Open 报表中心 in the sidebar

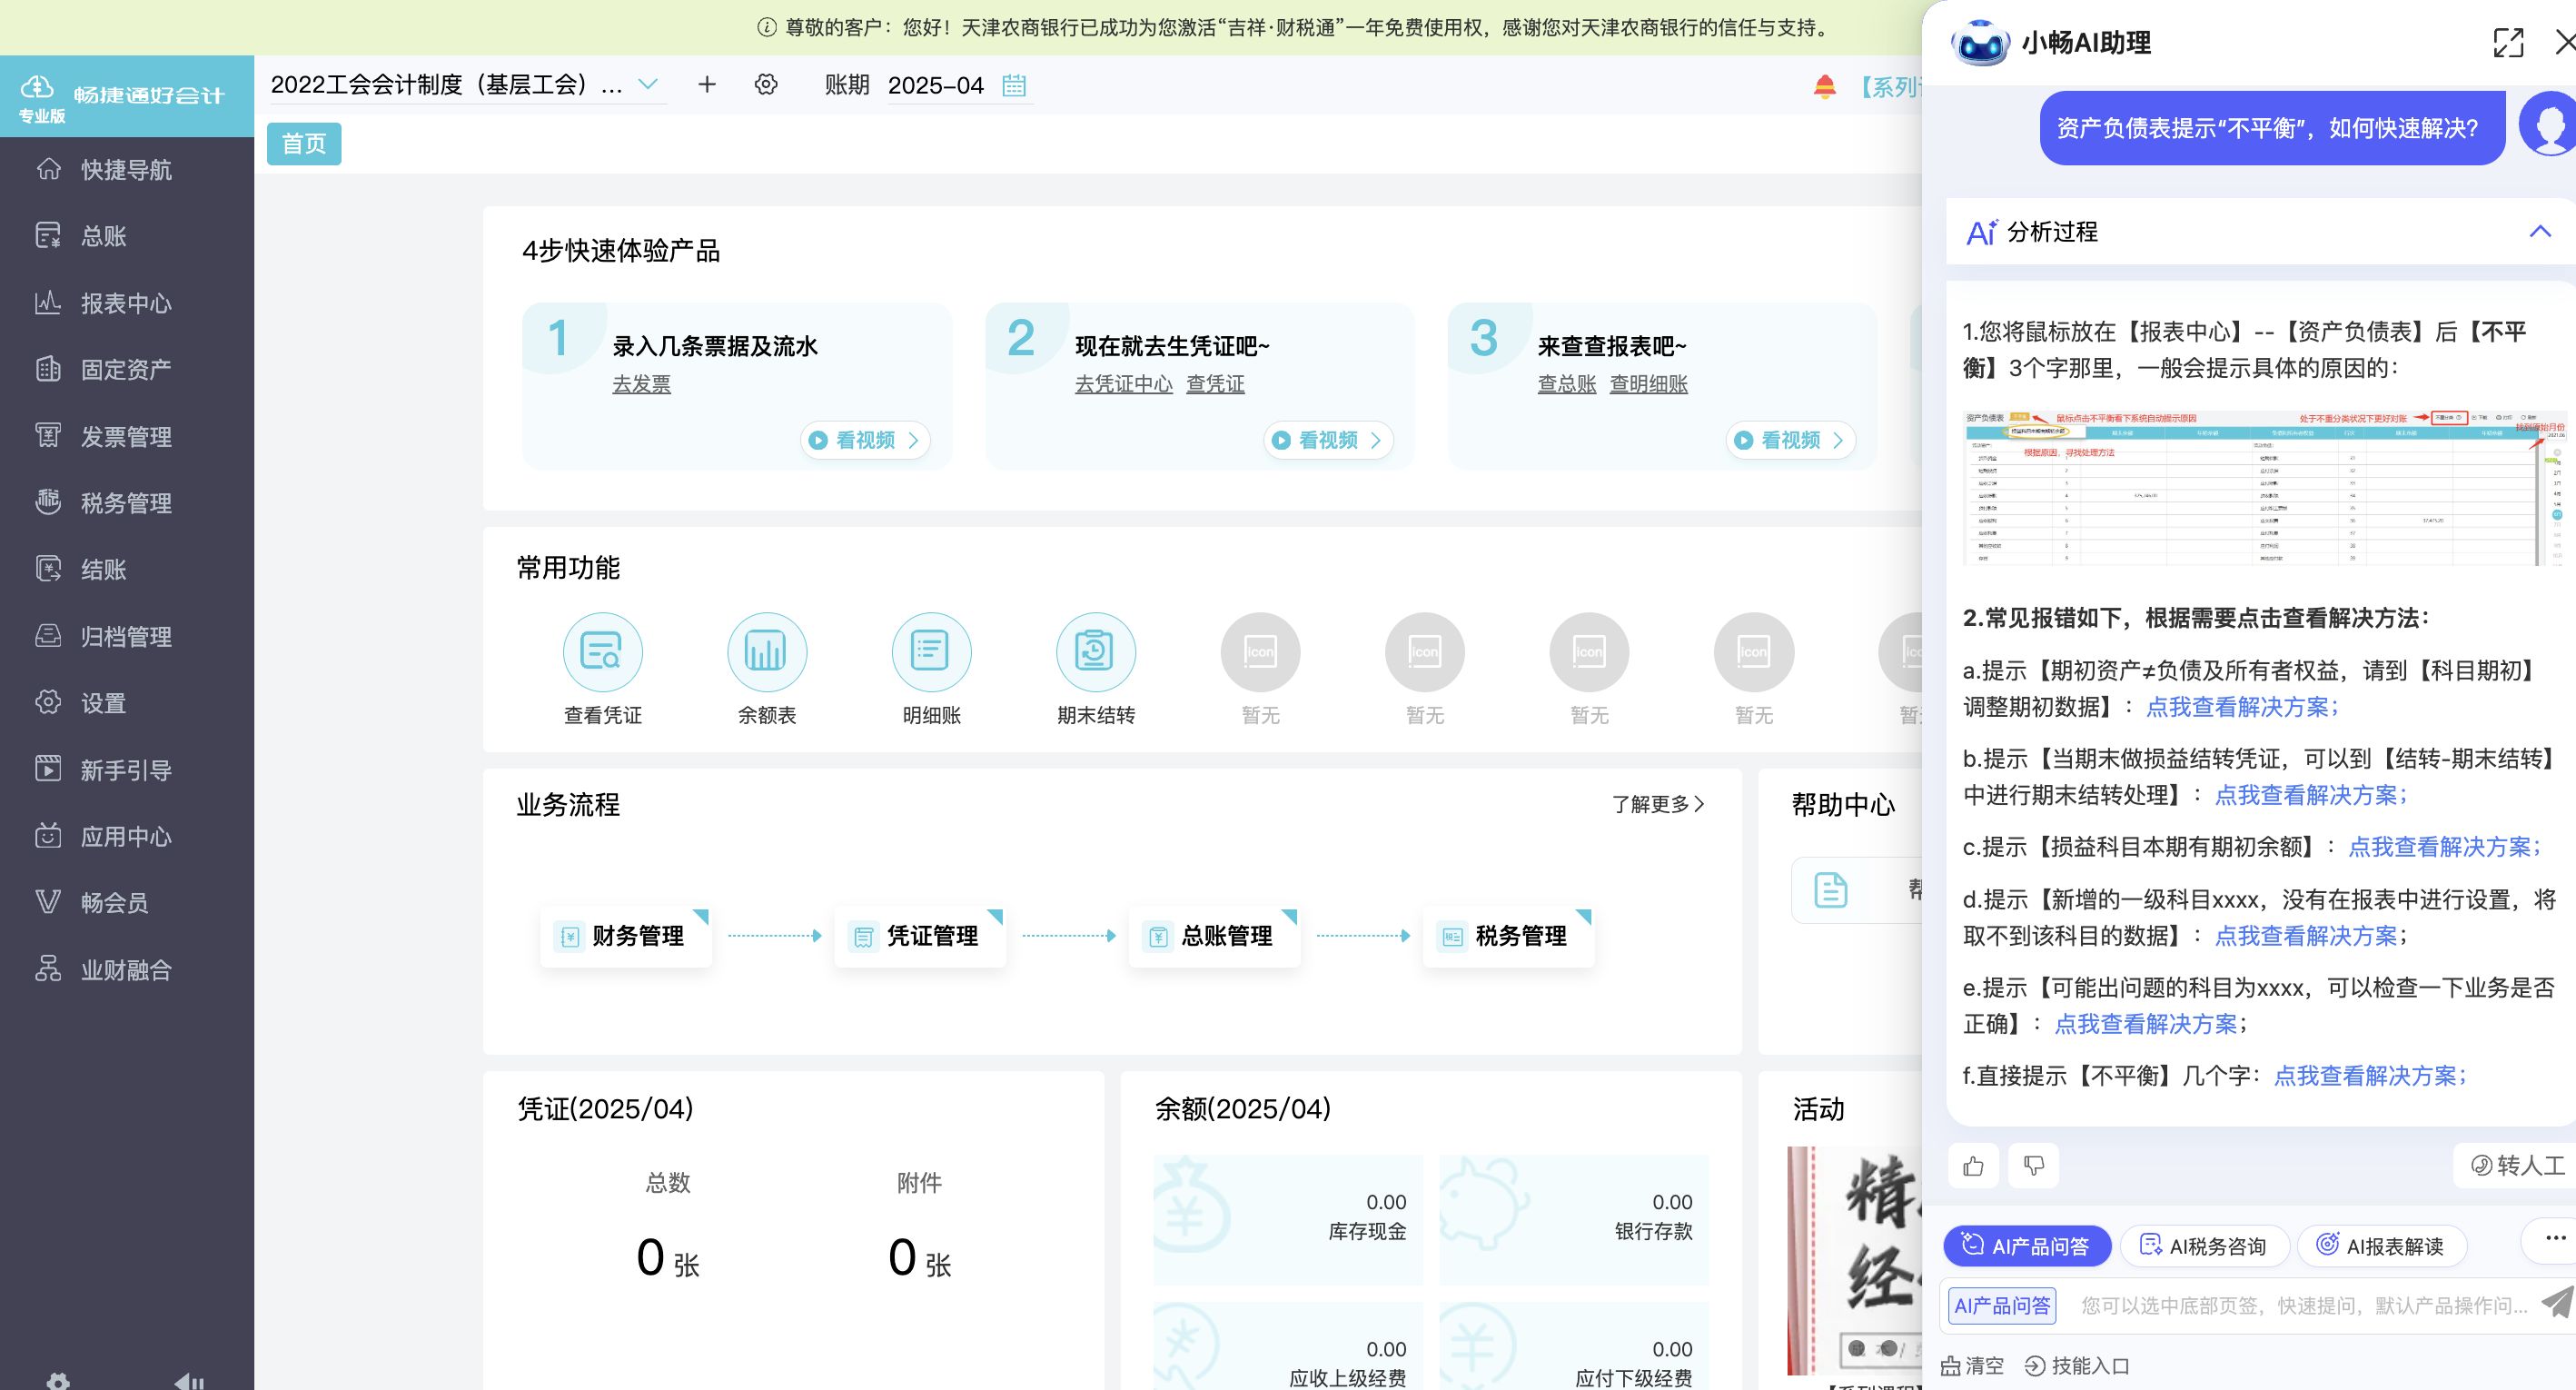pyautogui.click(x=125, y=303)
